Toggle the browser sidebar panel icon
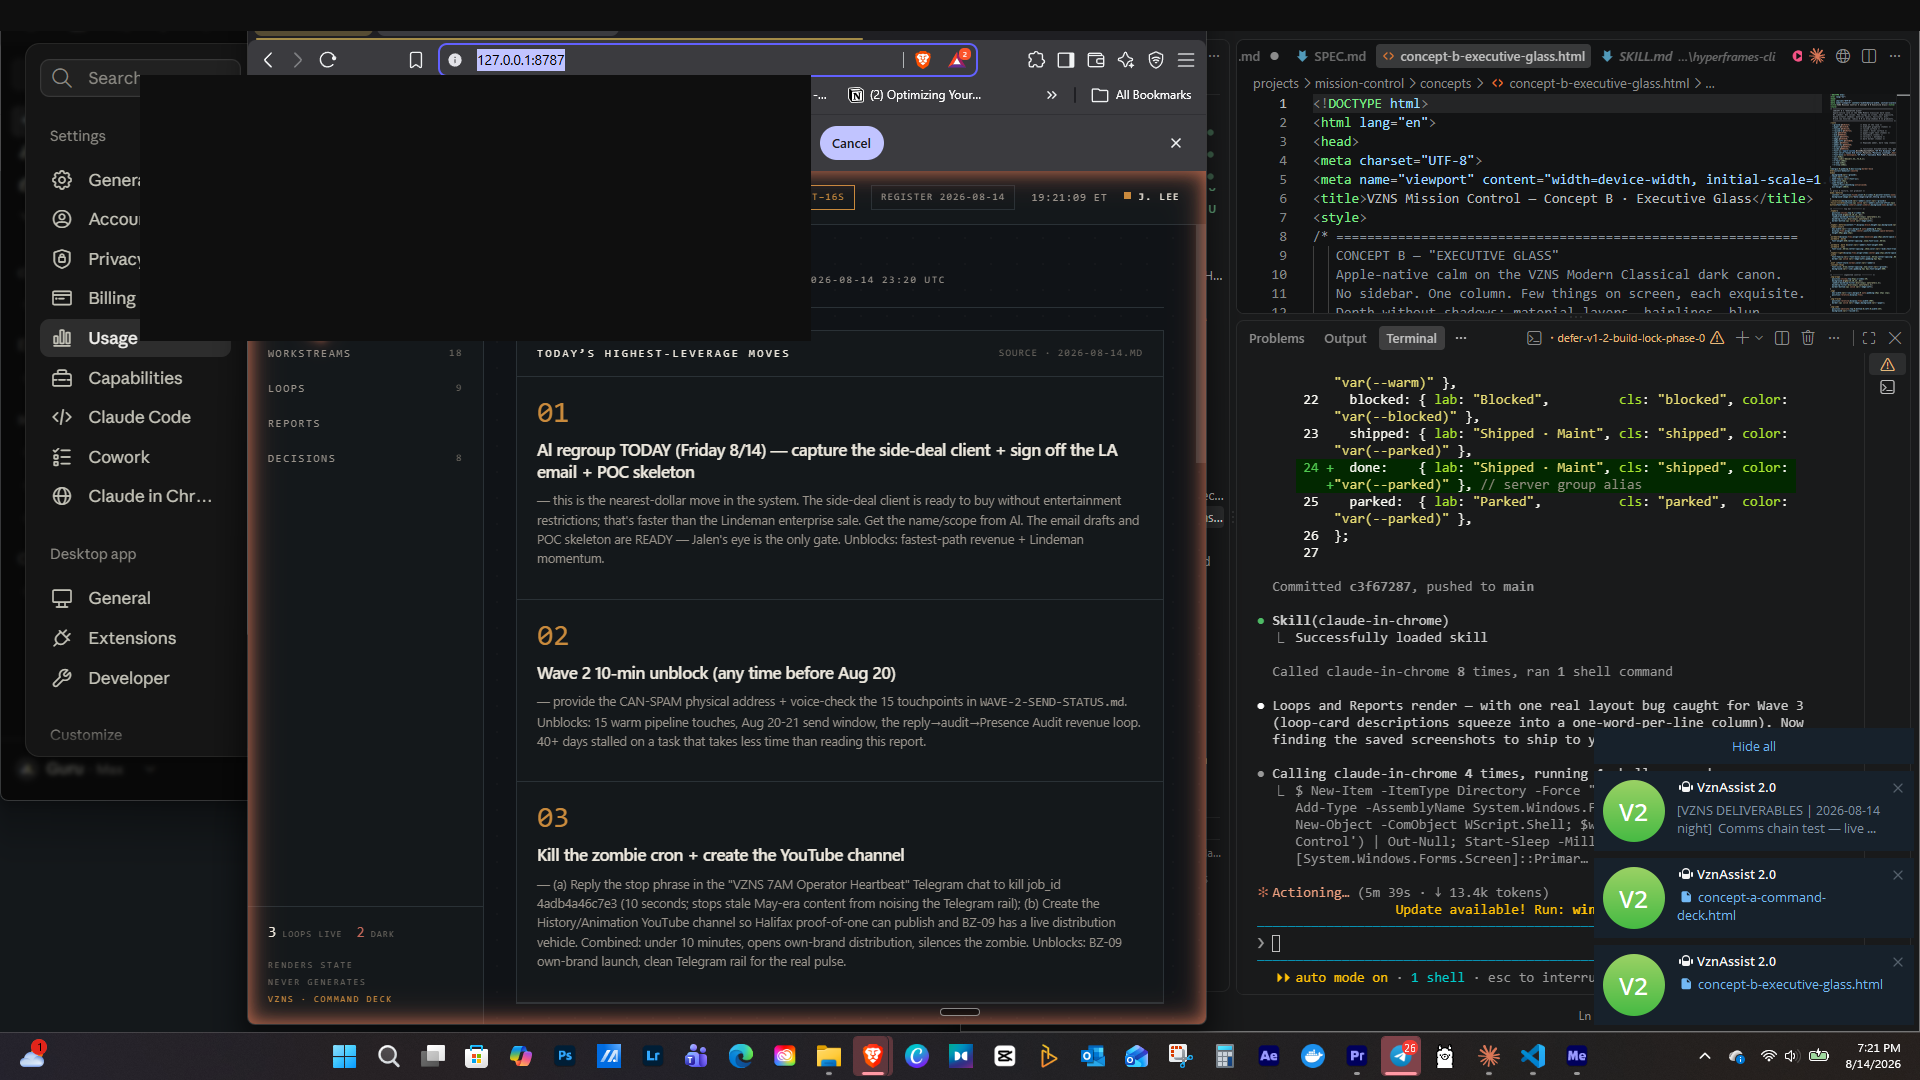The image size is (1920, 1080). tap(1066, 60)
